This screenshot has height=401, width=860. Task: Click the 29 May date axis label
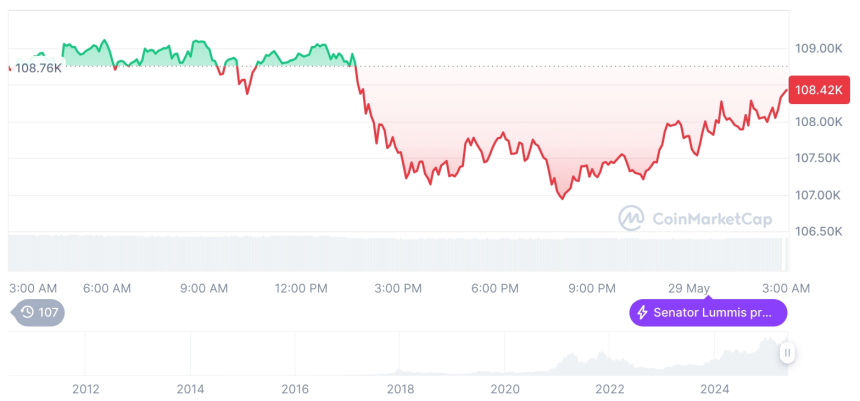pos(689,288)
